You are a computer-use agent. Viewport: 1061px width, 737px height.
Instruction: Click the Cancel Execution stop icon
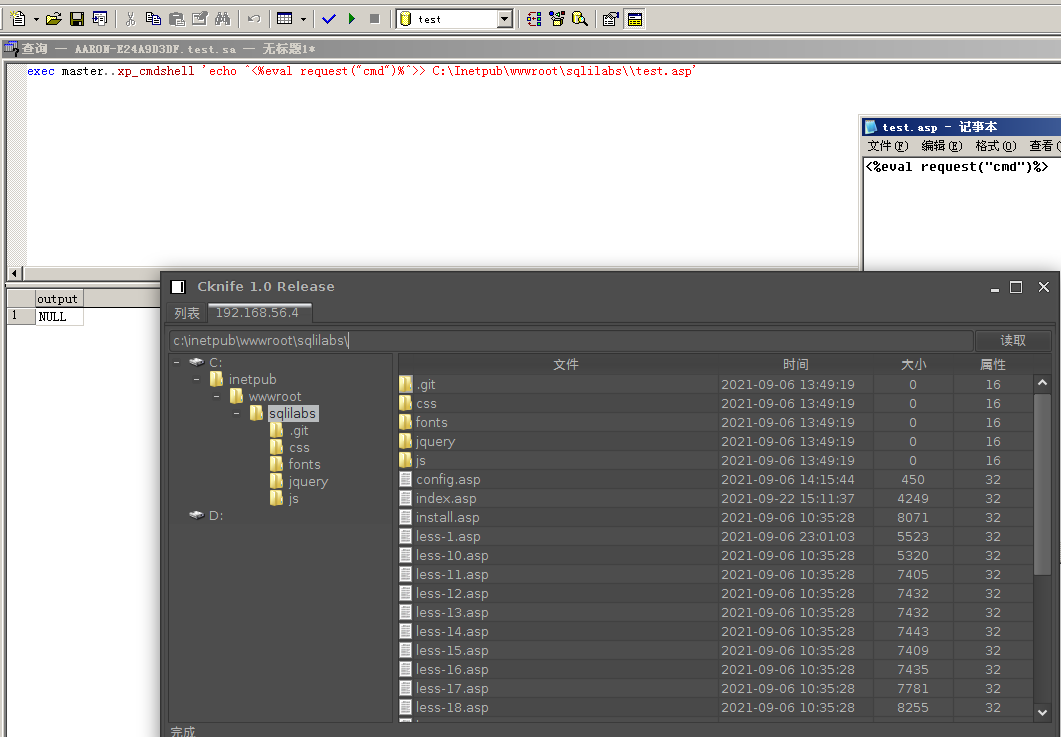coord(375,19)
